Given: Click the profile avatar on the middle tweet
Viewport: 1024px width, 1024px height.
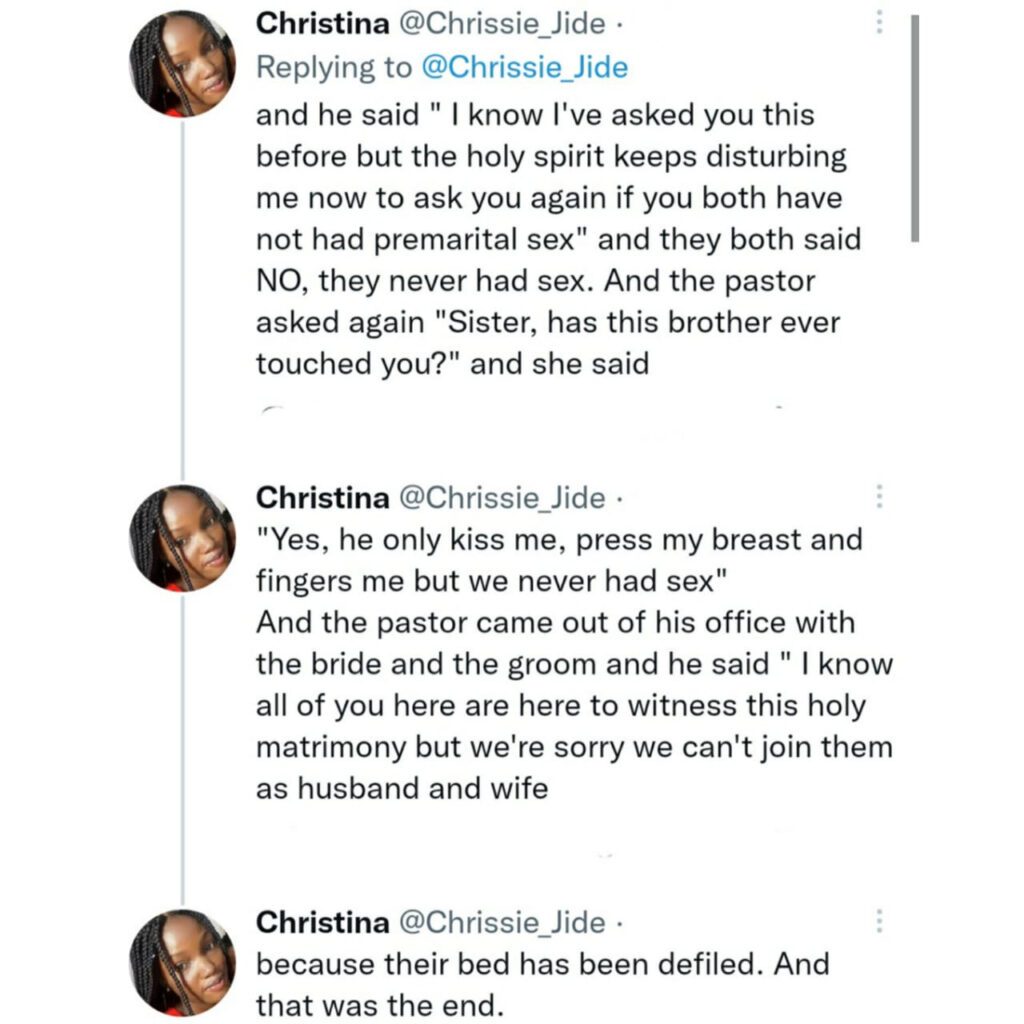Looking at the screenshot, I should [x=183, y=538].
